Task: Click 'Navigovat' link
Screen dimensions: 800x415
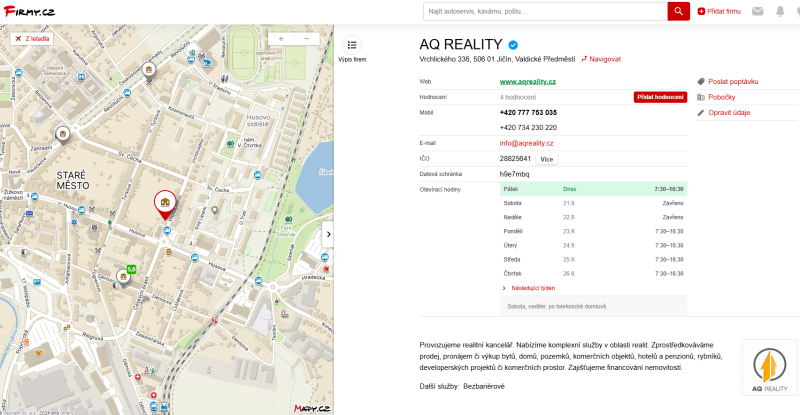Action: click(x=601, y=59)
